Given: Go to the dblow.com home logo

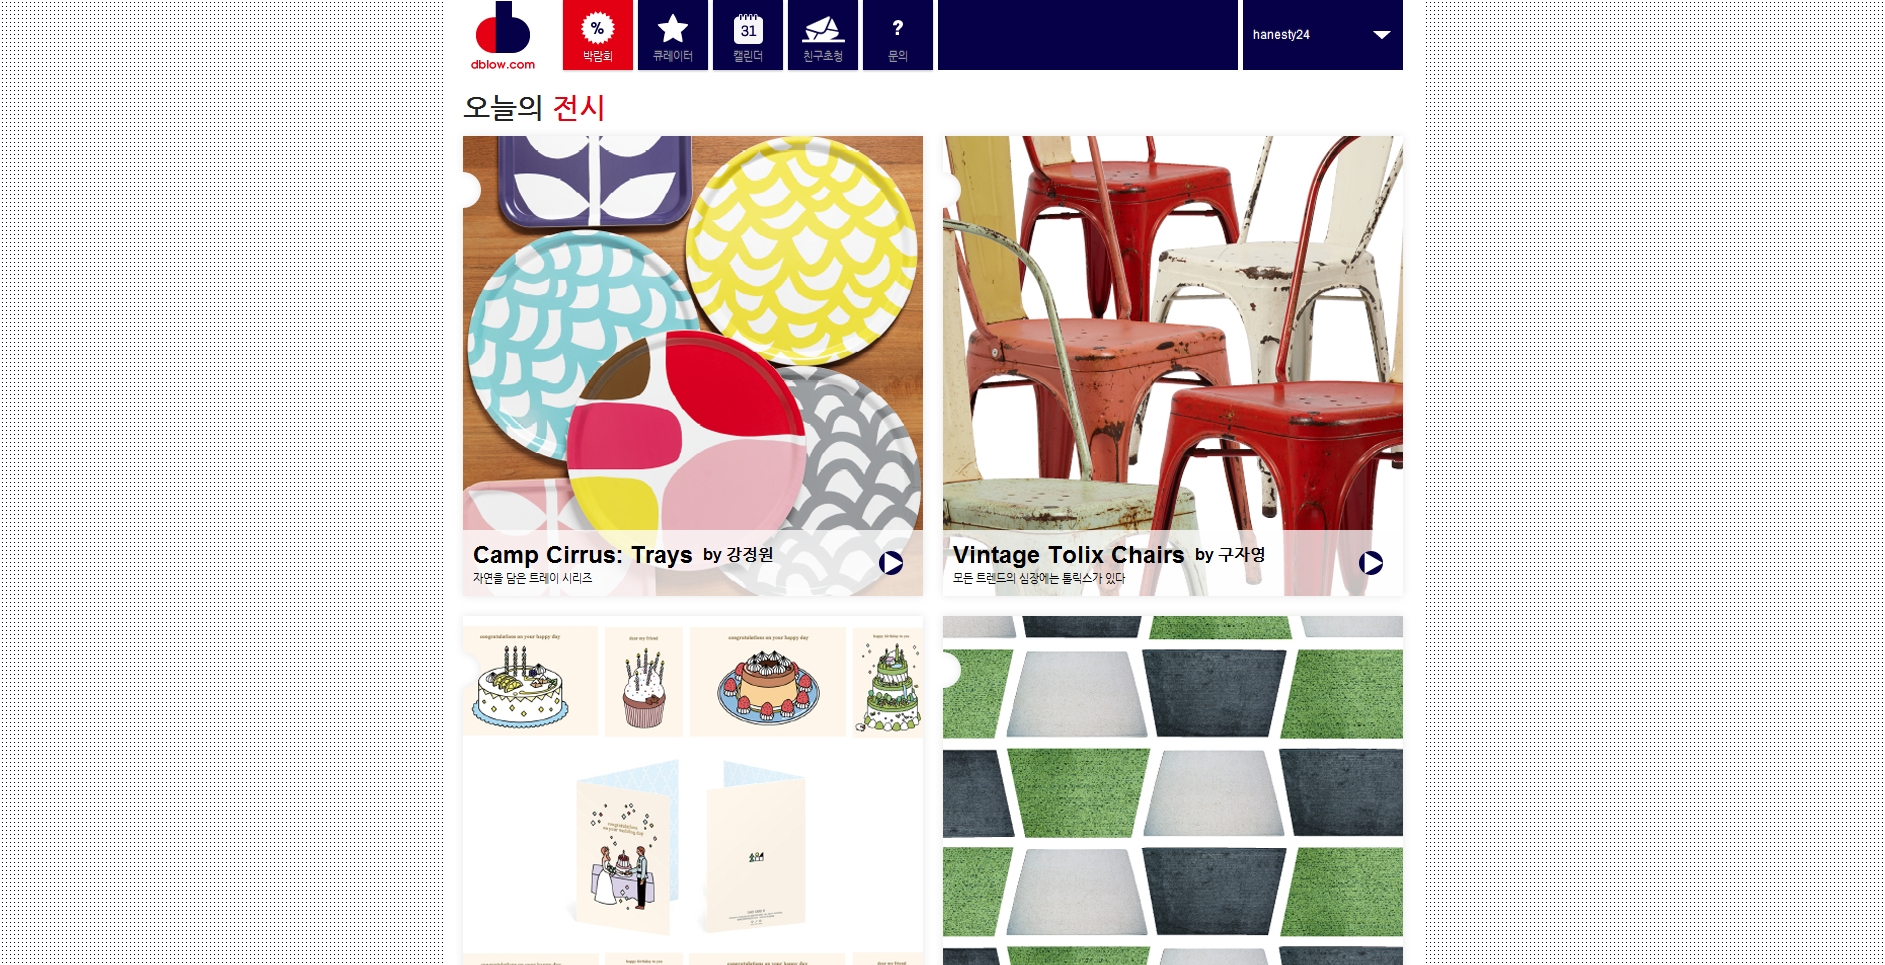Looking at the screenshot, I should click(x=503, y=36).
